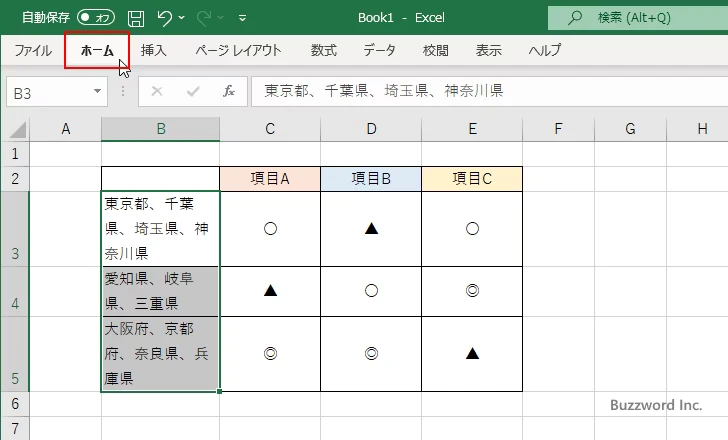The image size is (728, 440).
Task: Click the triangle in 項目C row 5
Action: 472,353
